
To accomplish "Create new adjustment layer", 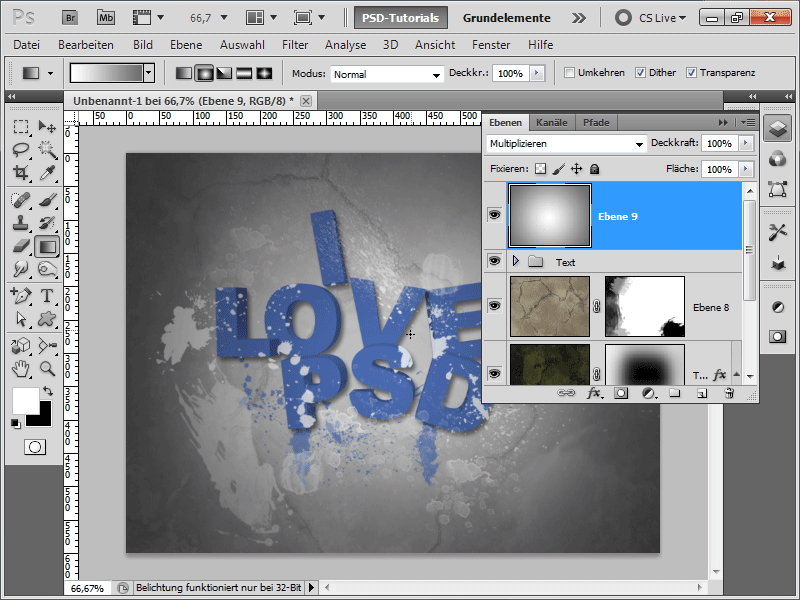I will (648, 393).
